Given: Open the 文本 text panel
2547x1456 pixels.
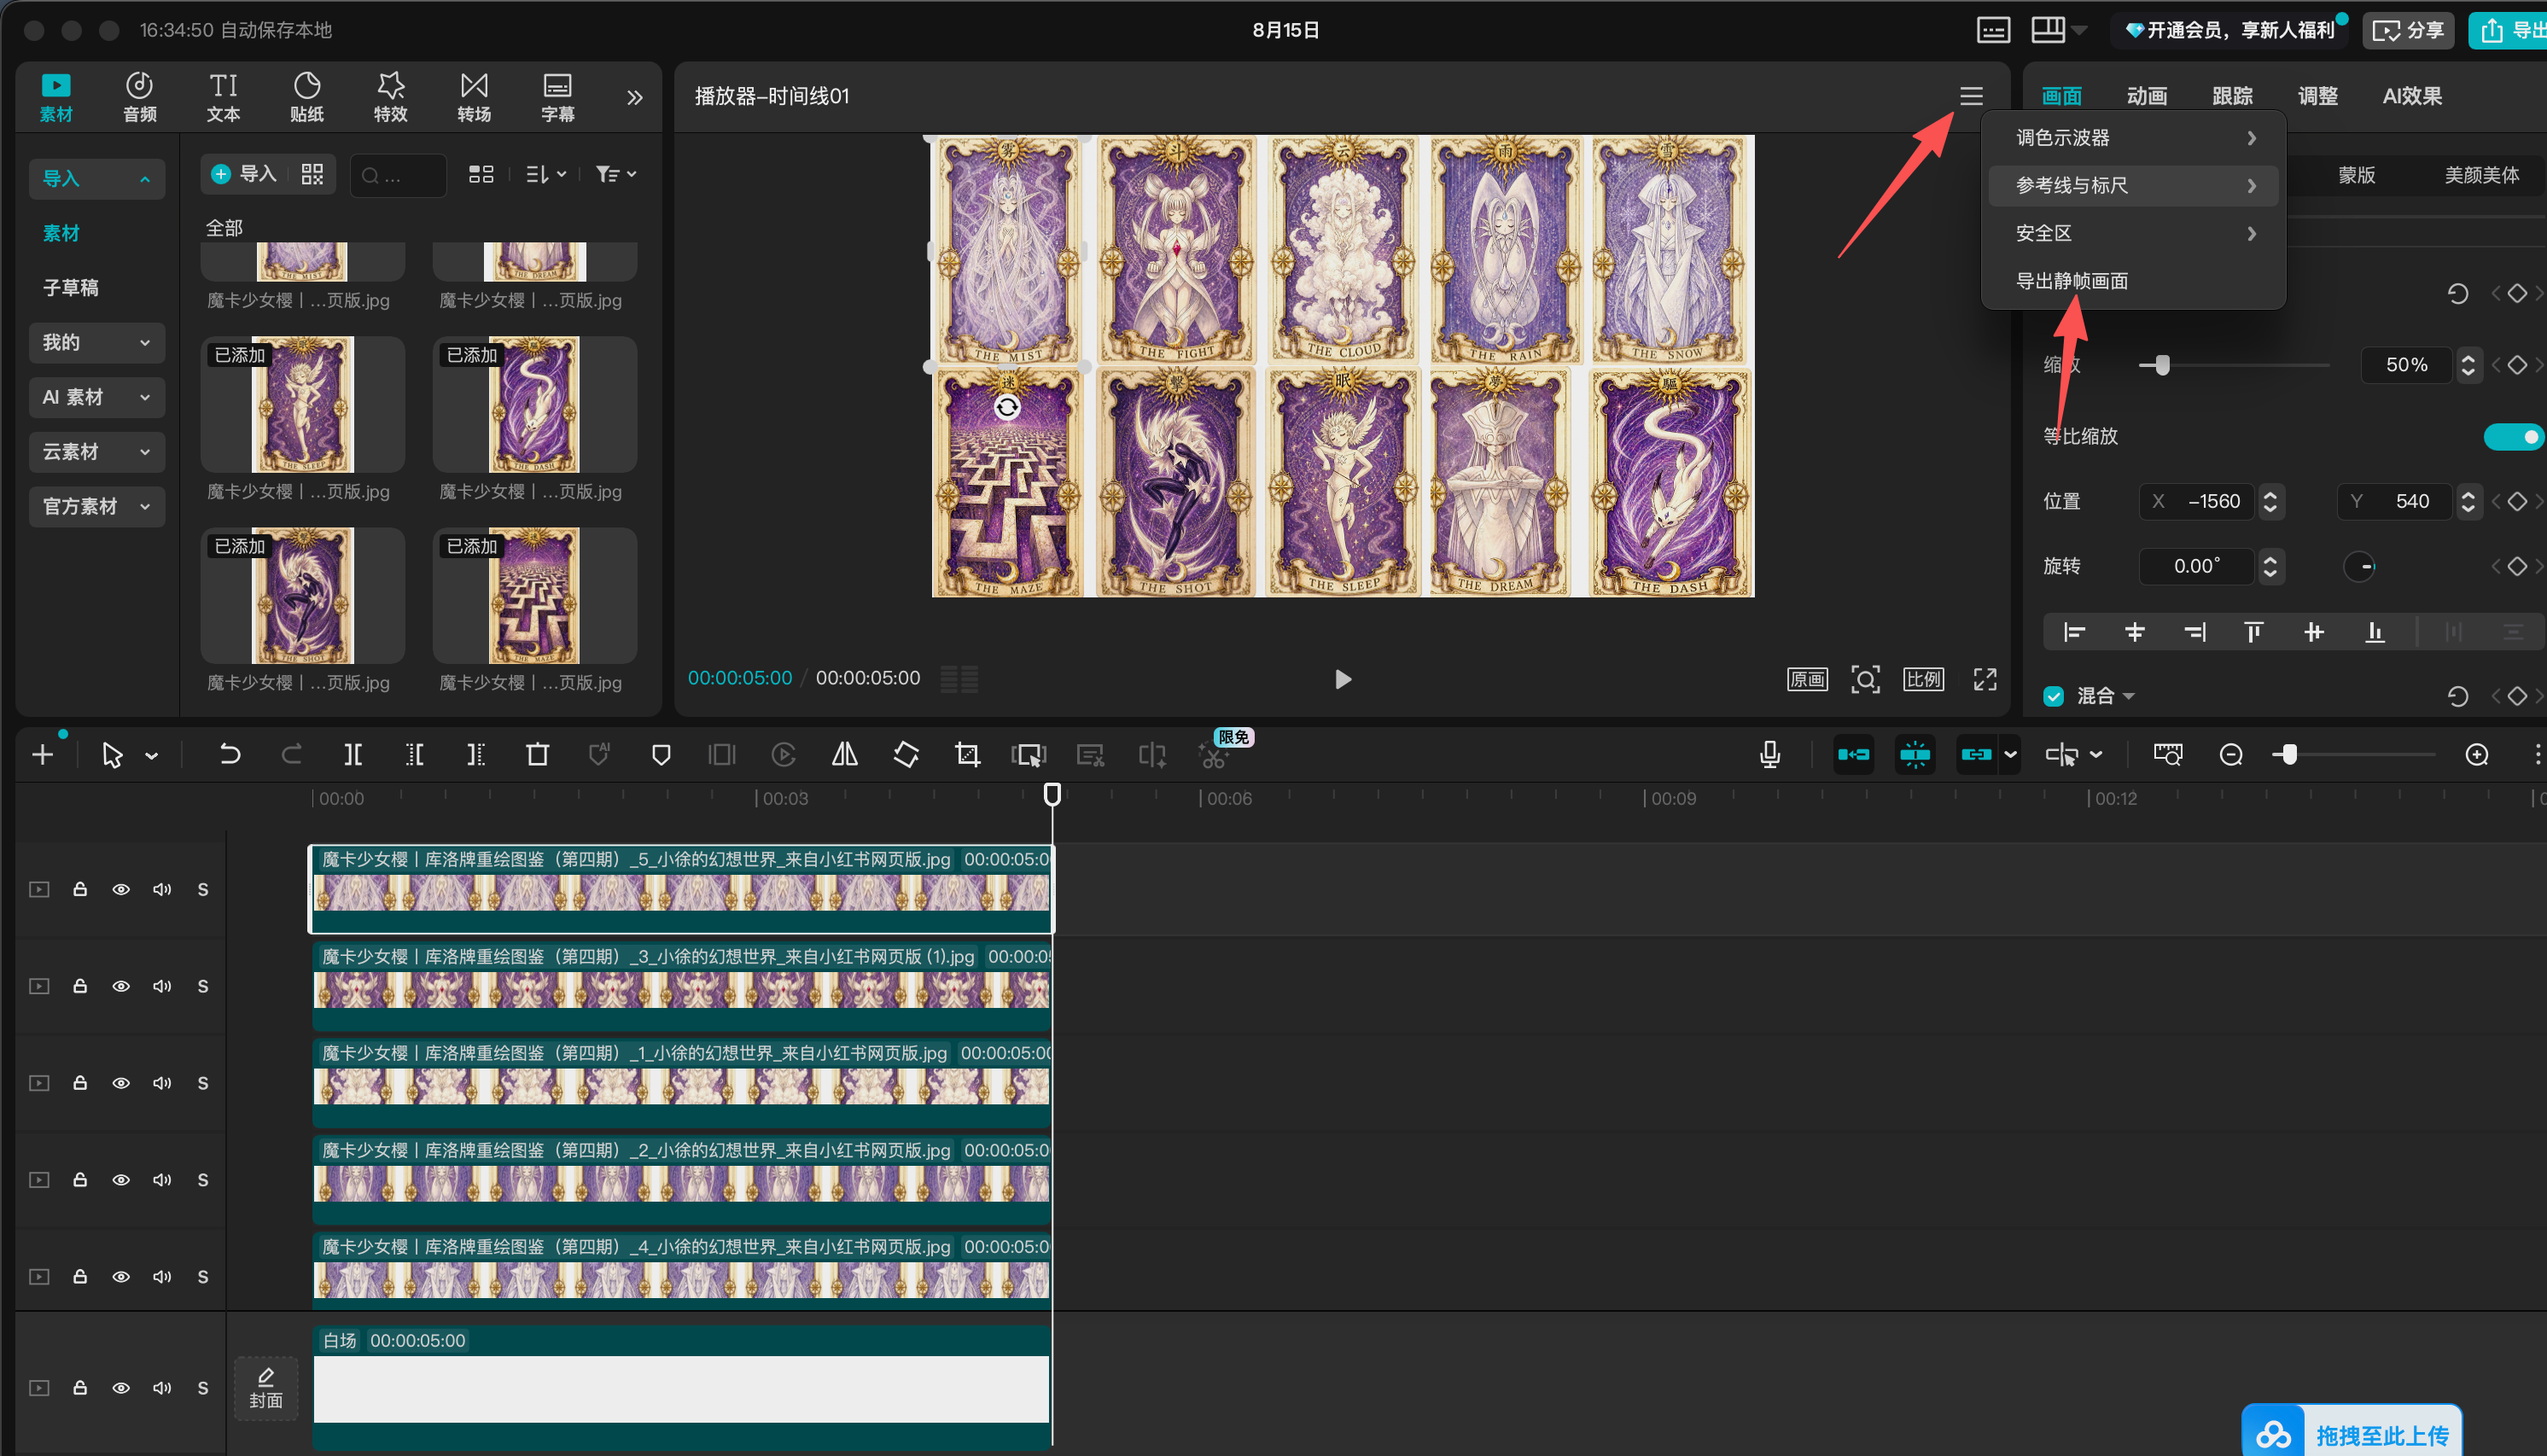Looking at the screenshot, I should click(x=223, y=97).
